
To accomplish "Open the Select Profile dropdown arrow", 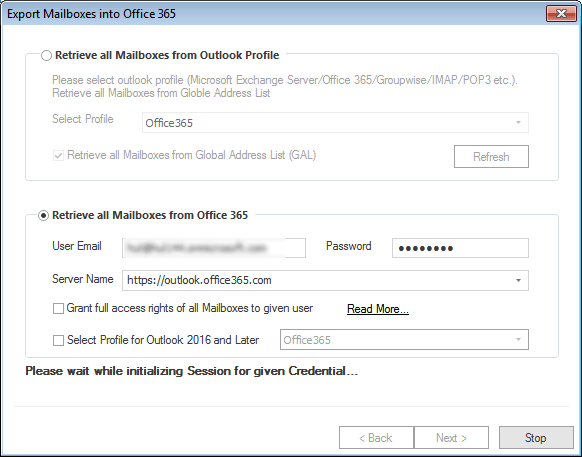I will [518, 123].
